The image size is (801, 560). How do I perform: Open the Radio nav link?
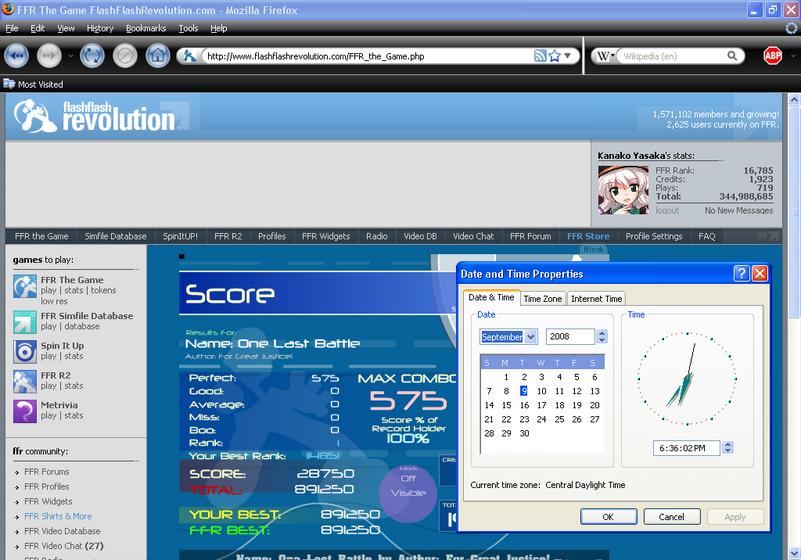coord(376,236)
